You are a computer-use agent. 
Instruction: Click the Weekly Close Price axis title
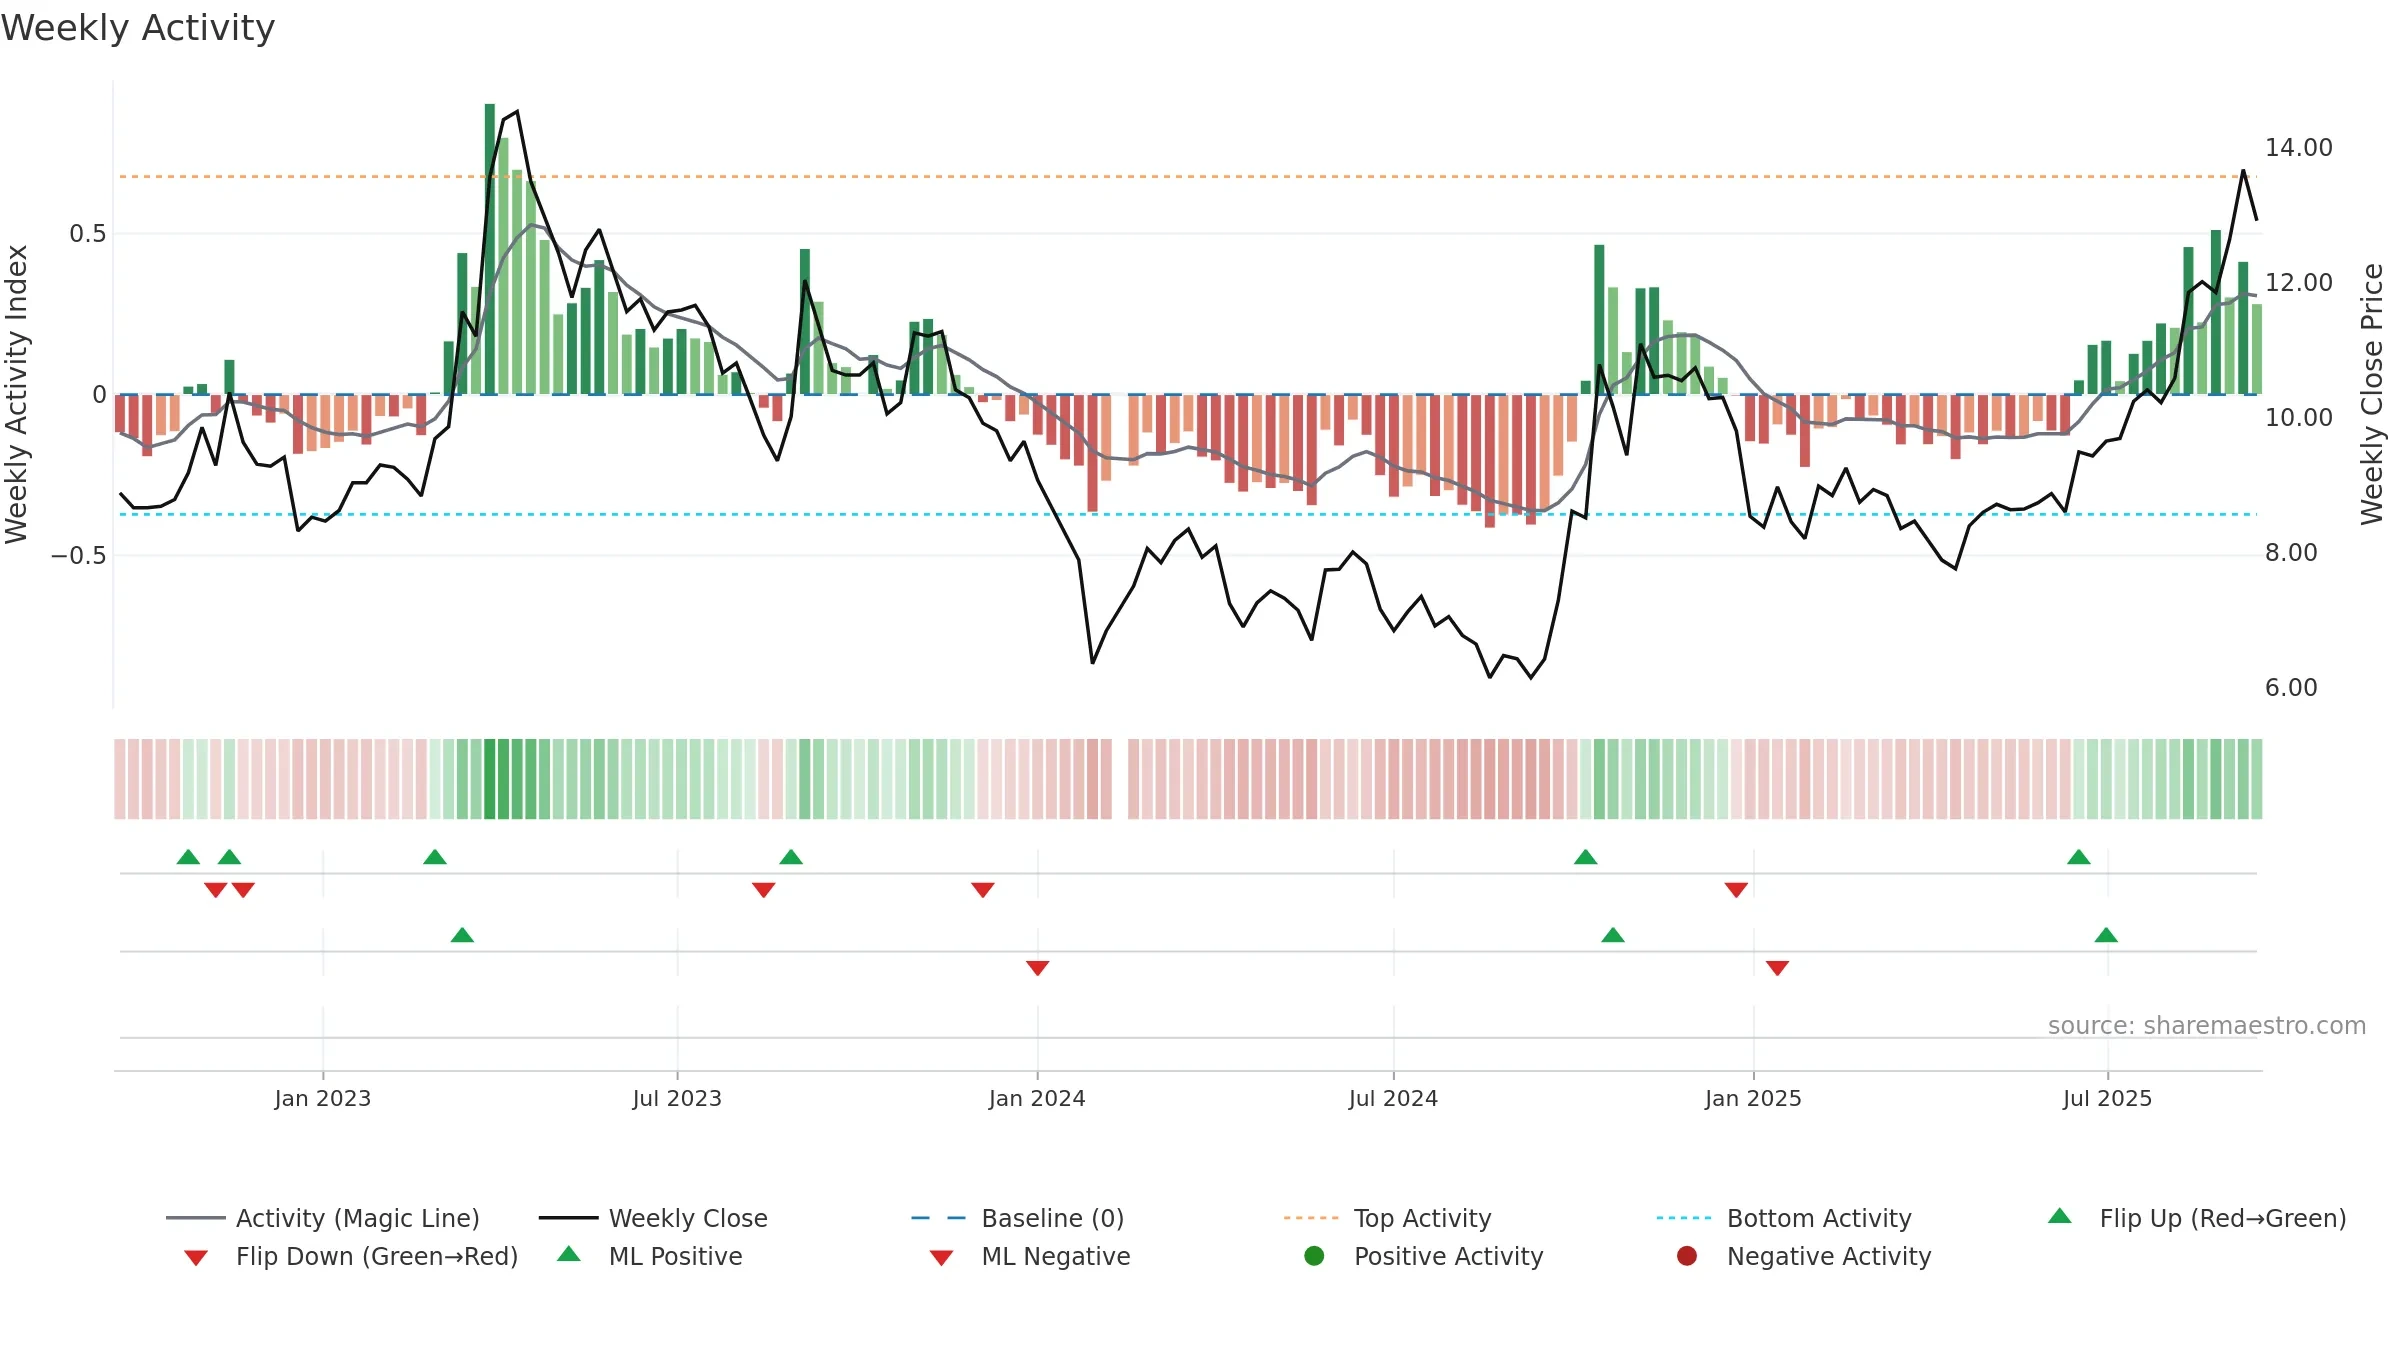2372,394
